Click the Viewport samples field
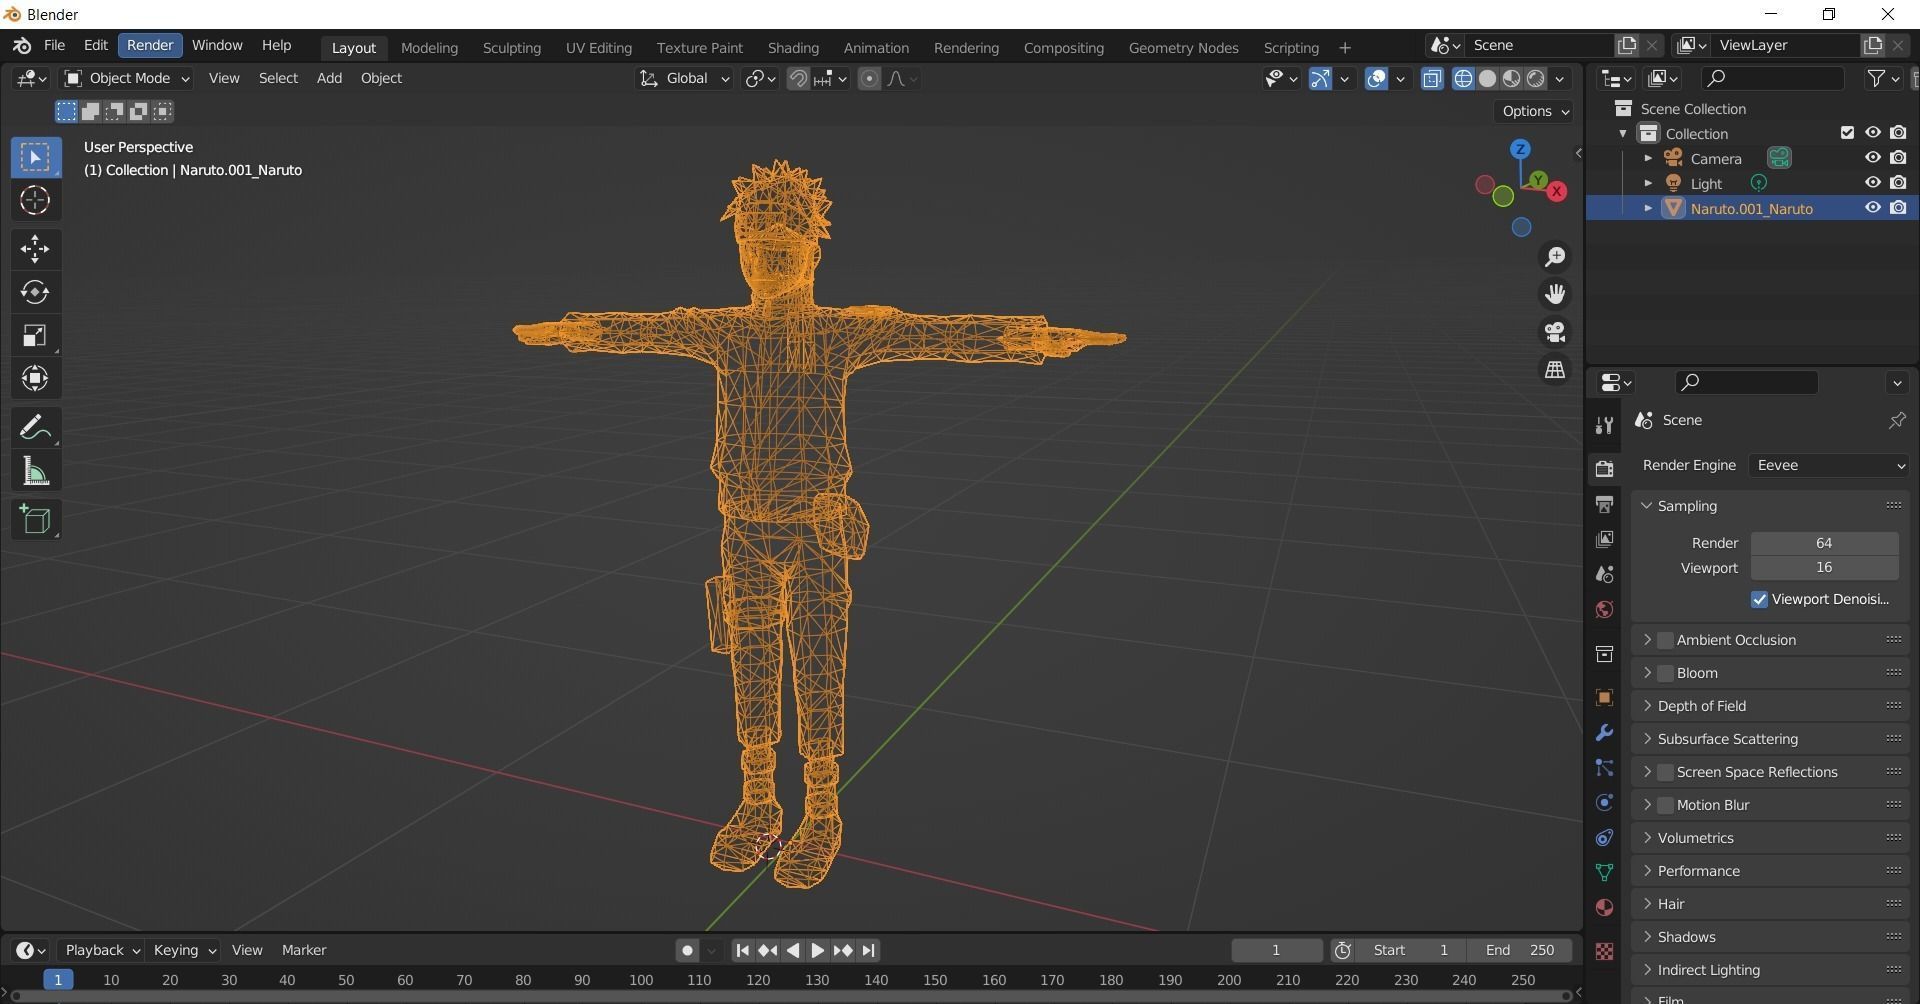Screen dimensions: 1920x1004 tap(1824, 568)
